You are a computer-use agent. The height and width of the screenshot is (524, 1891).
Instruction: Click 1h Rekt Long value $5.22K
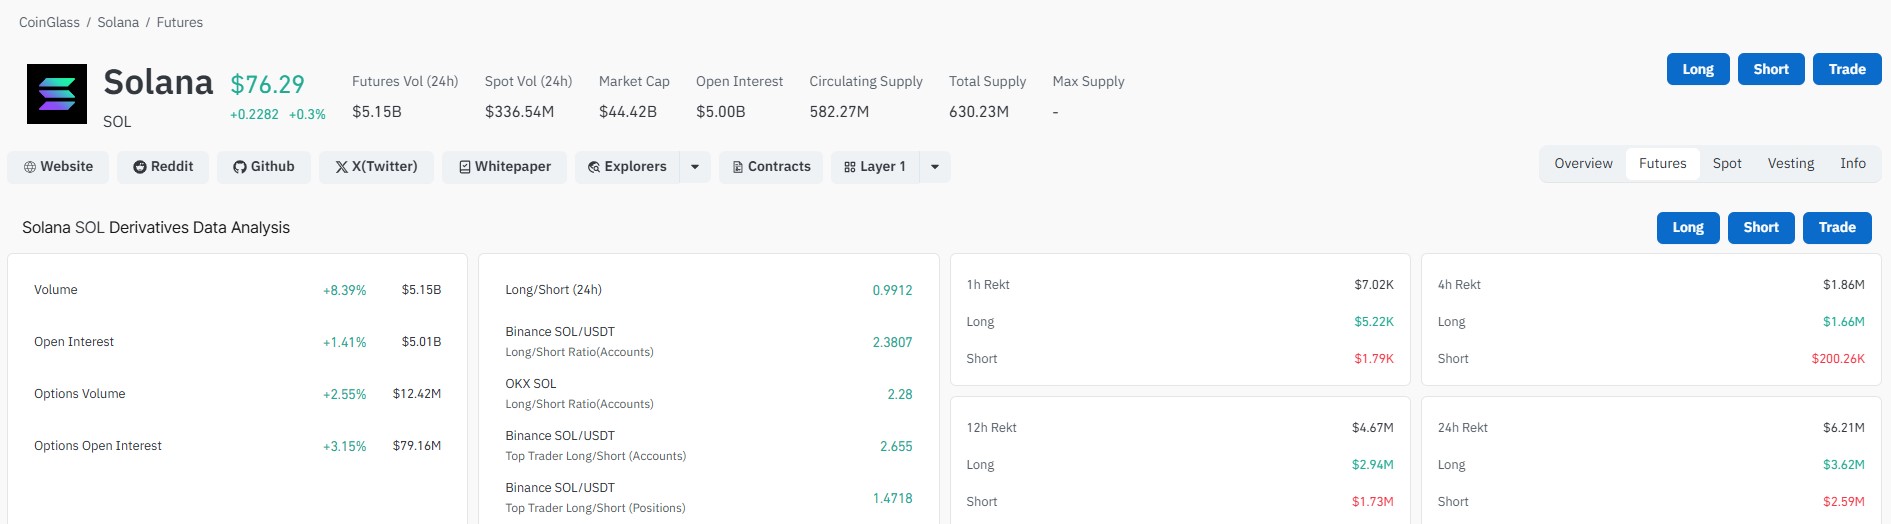point(1374,322)
